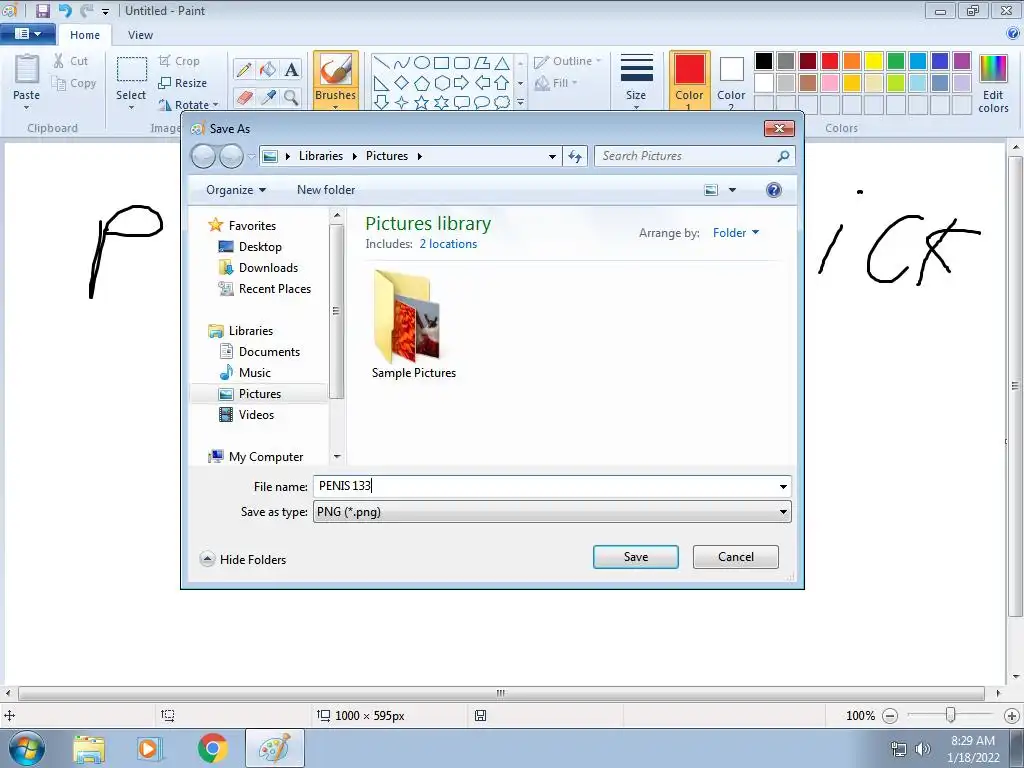Click the Undo arrow in quick access toolbar
Viewport: 1024px width, 768px height.
65,10
